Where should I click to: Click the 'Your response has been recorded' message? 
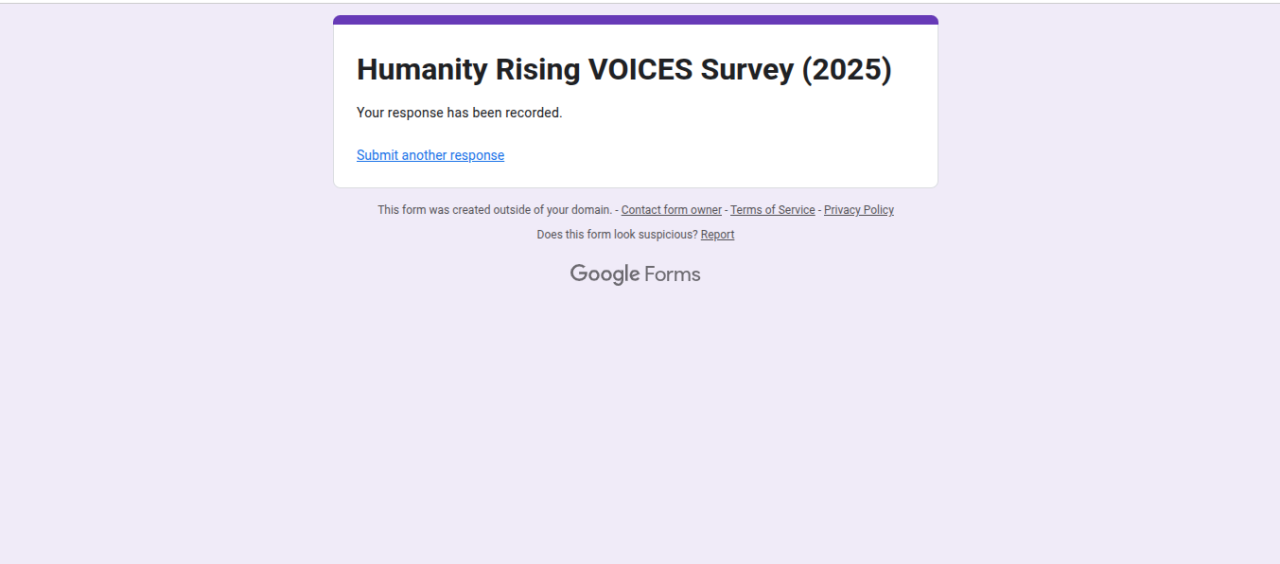459,113
